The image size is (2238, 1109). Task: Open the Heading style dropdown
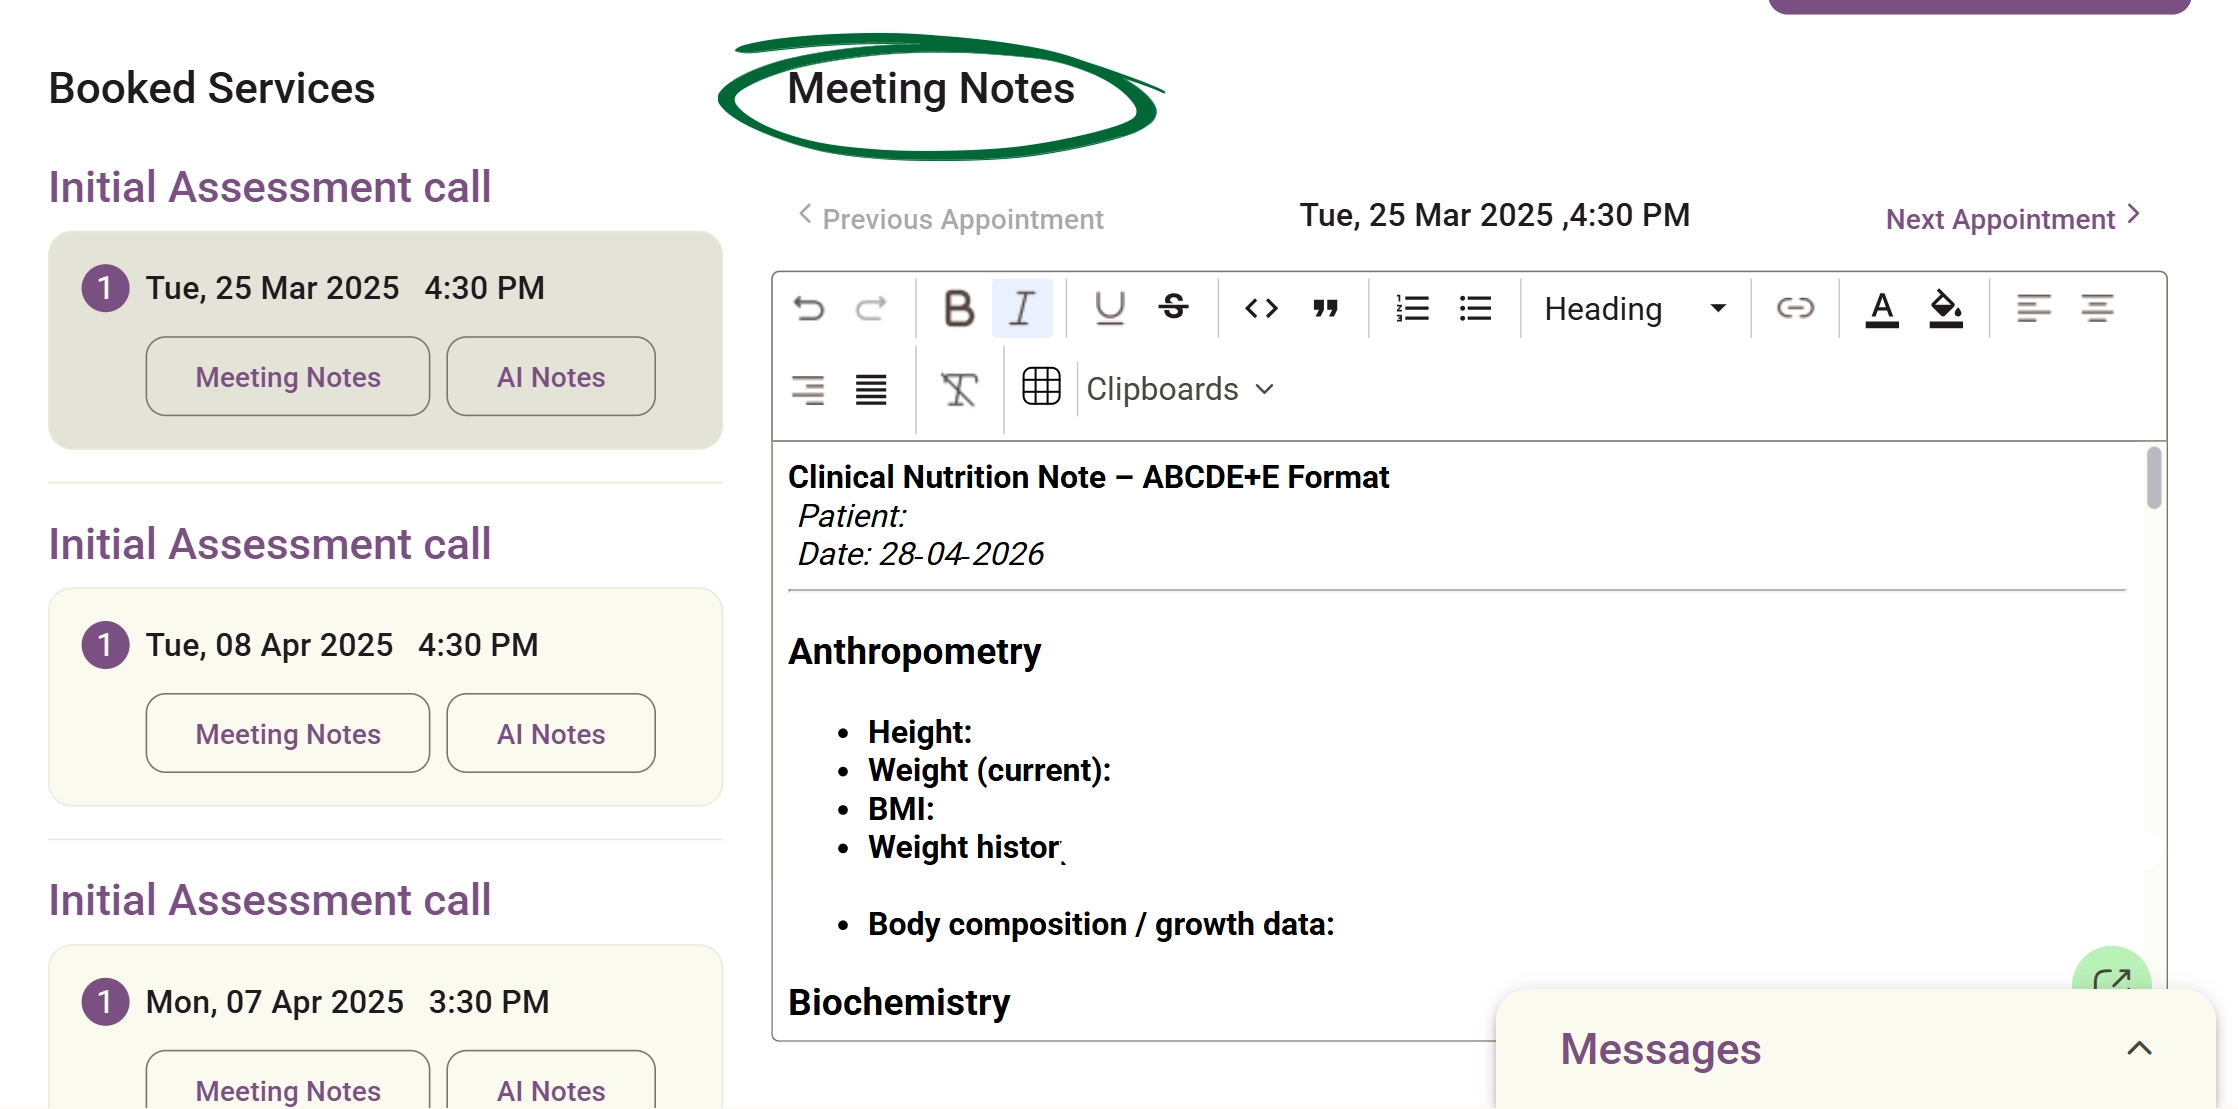(1636, 309)
